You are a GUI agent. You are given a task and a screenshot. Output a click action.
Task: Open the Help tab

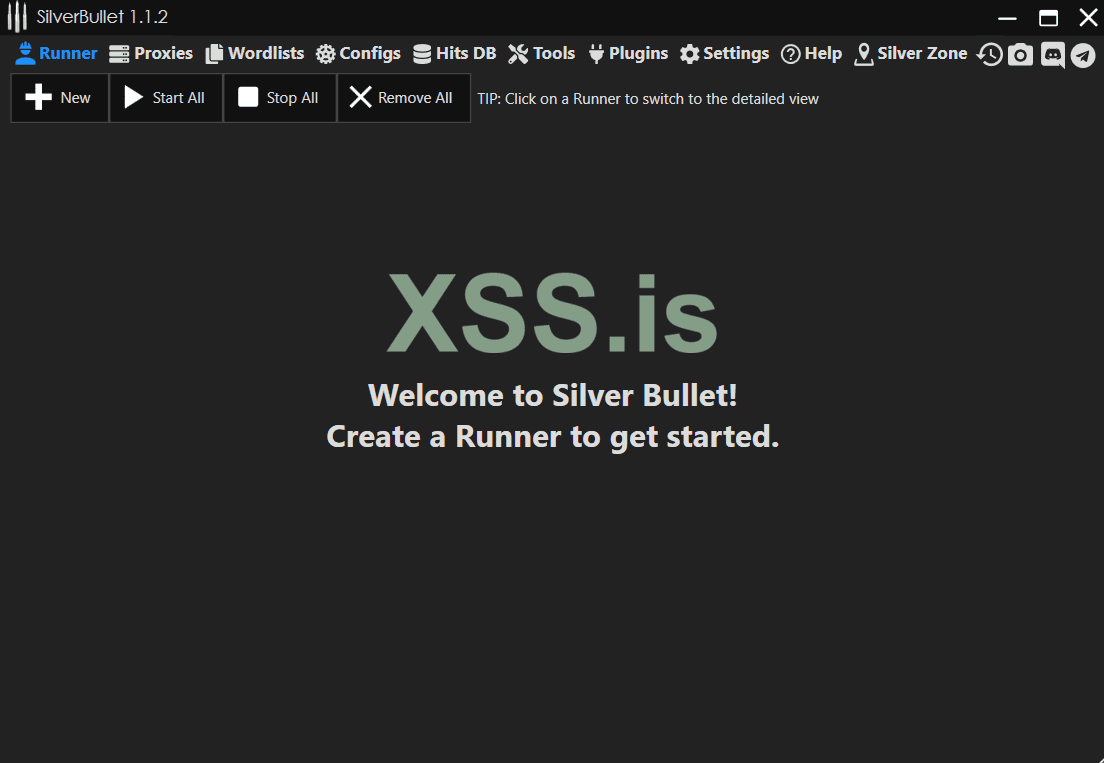pos(812,53)
